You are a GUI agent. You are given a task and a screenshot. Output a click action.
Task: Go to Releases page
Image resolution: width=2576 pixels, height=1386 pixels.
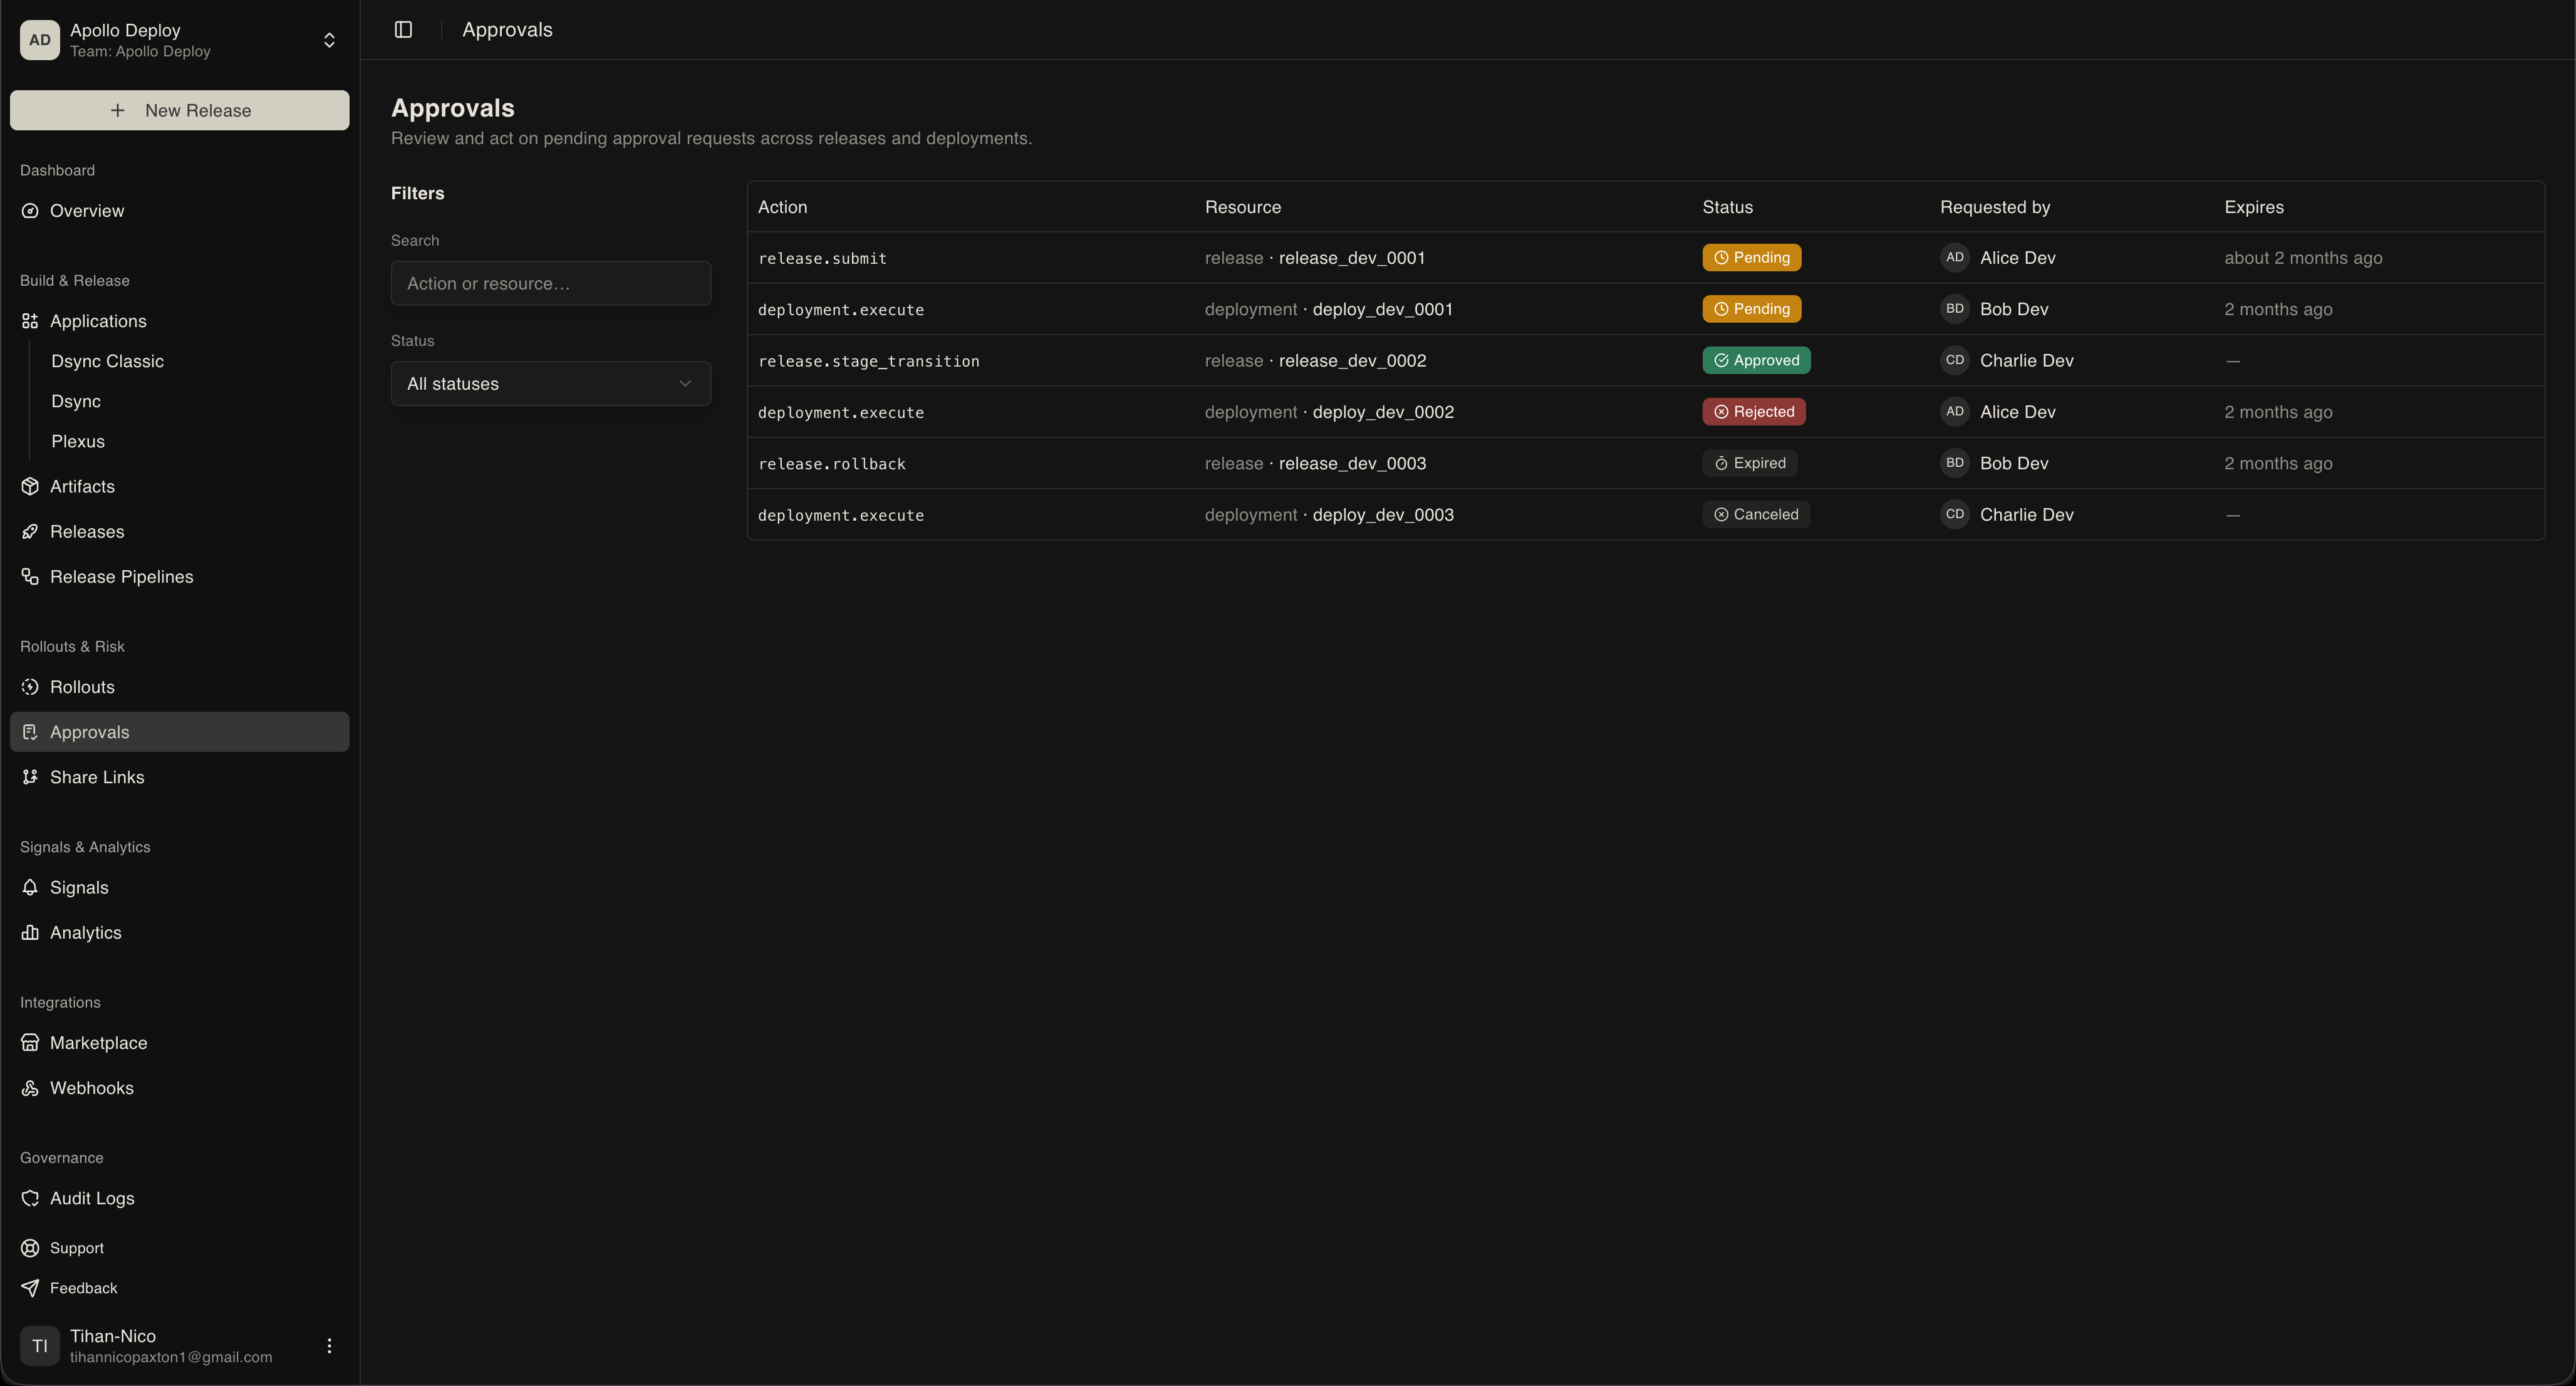(x=180, y=531)
